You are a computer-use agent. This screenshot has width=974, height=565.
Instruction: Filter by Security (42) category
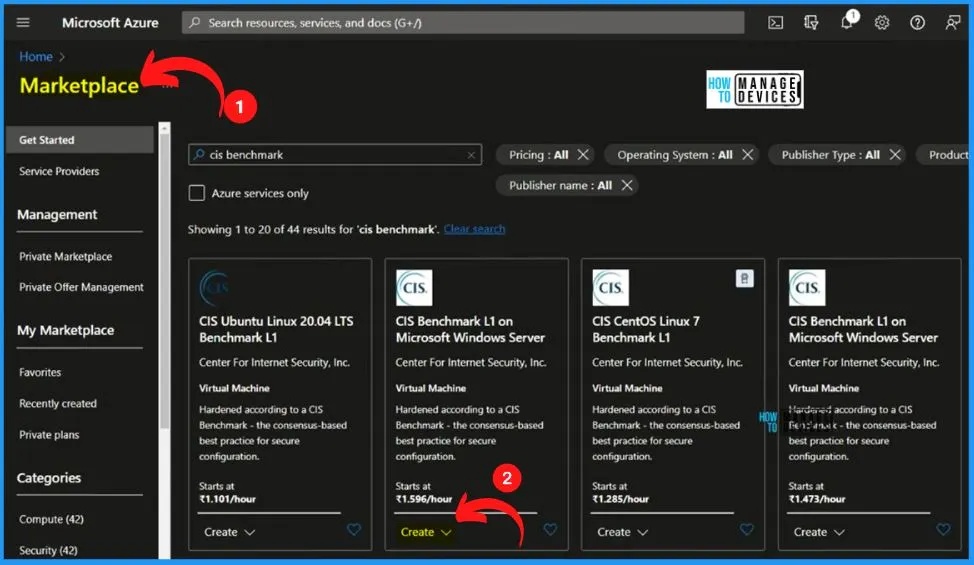click(x=48, y=550)
